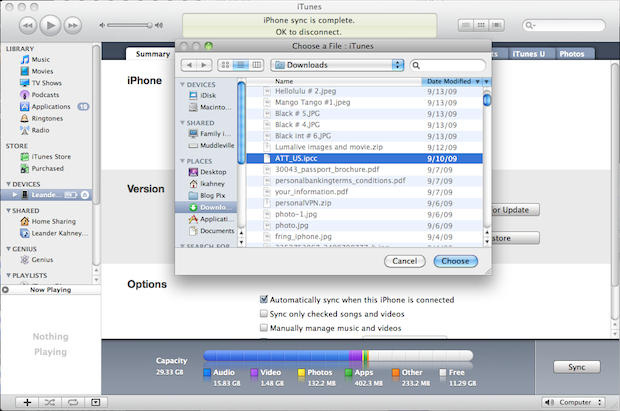This screenshot has width=620, height=411.
Task: Check manually manage music and videos
Action: pyautogui.click(x=264, y=328)
